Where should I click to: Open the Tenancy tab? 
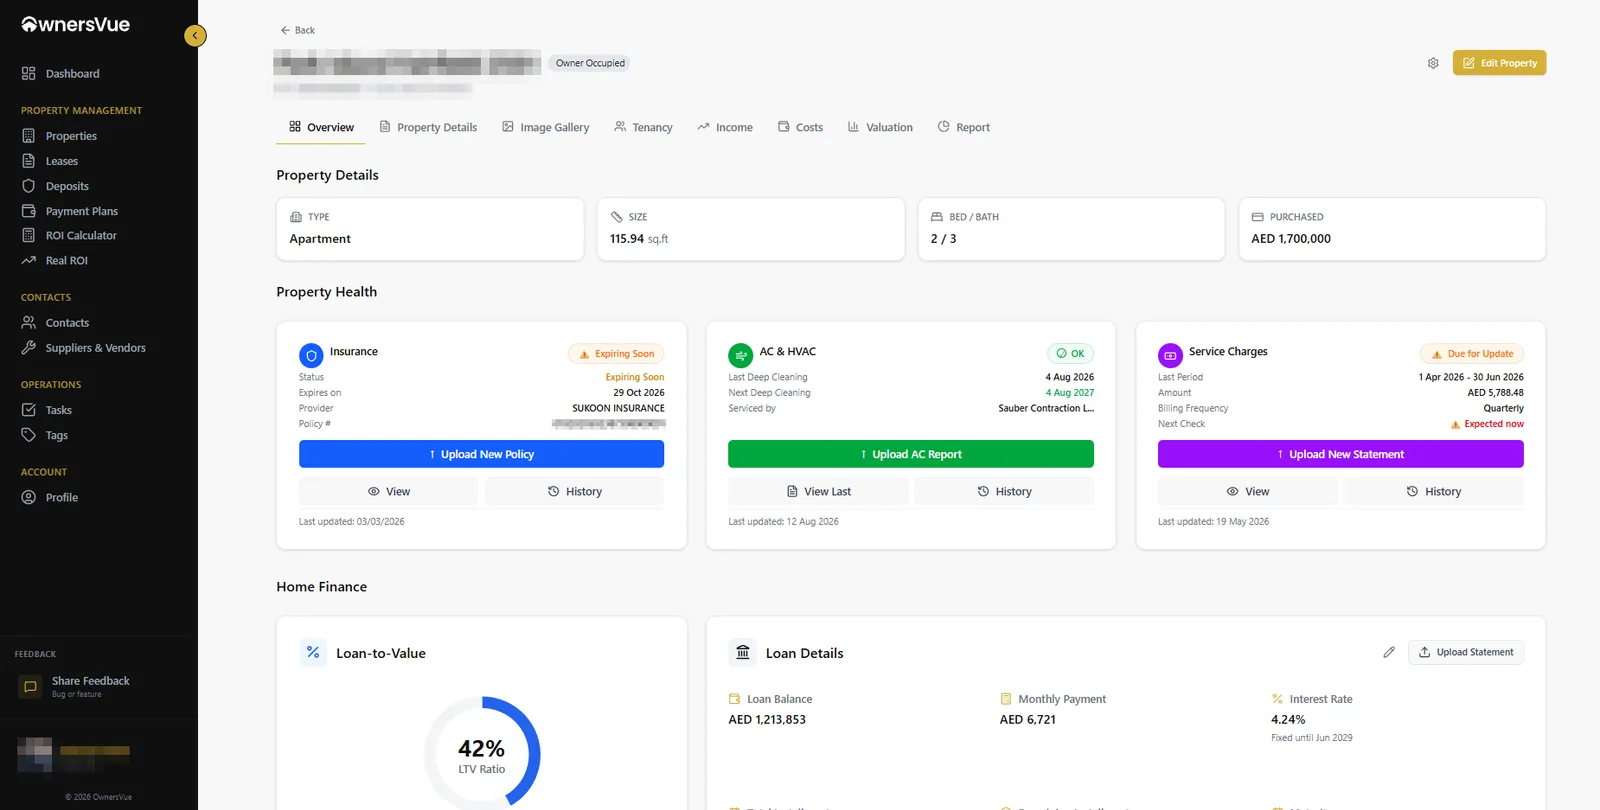(x=643, y=127)
